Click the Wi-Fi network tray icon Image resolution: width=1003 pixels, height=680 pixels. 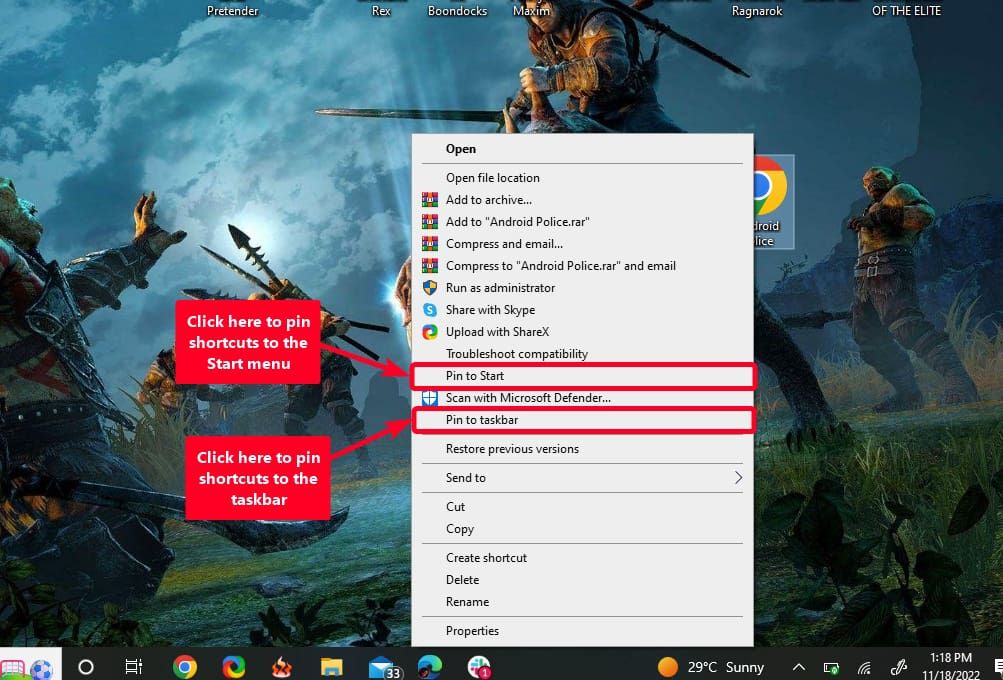coord(864,667)
